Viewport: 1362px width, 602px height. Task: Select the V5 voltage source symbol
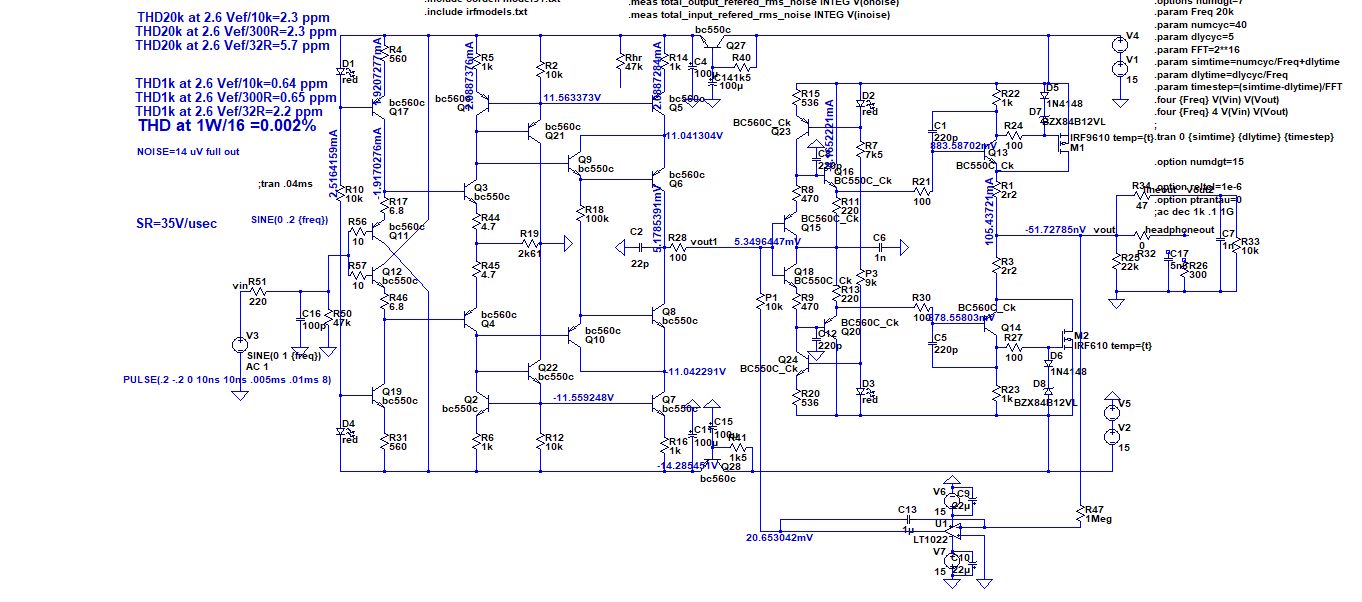[1111, 411]
